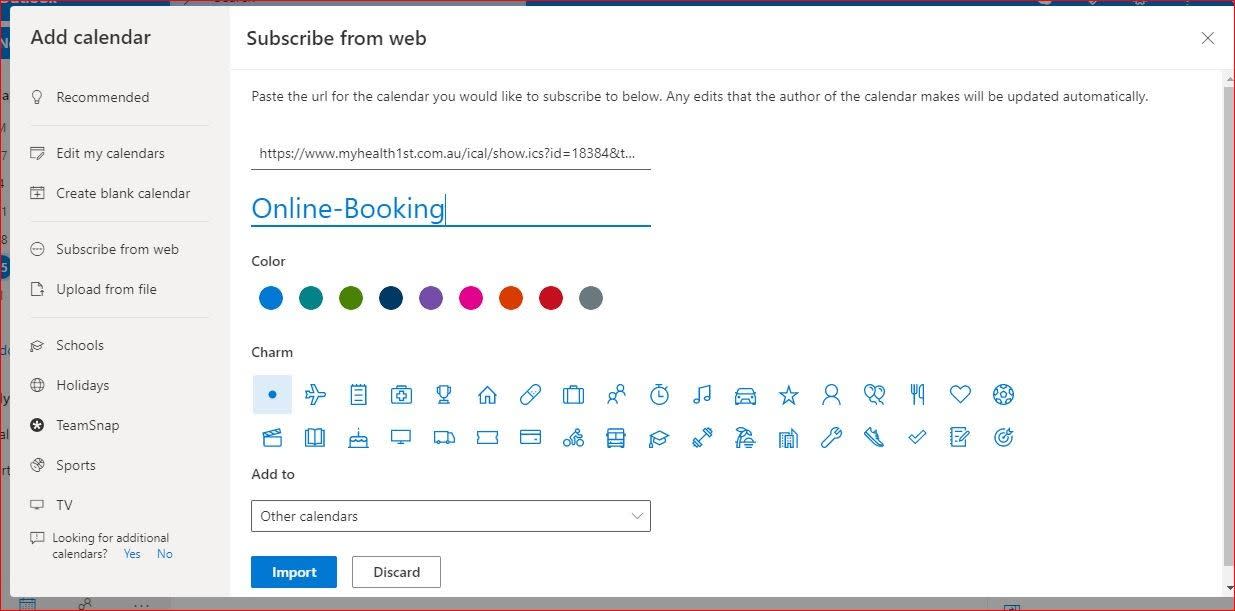Image resolution: width=1235 pixels, height=611 pixels.
Task: Choose the graduation cap charm
Action: pyautogui.click(x=659, y=438)
